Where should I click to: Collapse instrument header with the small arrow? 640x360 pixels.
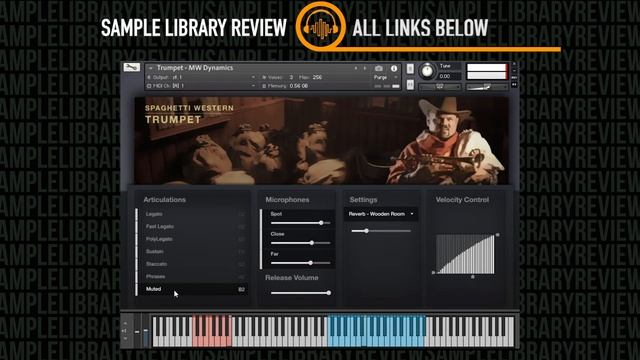[x=151, y=68]
